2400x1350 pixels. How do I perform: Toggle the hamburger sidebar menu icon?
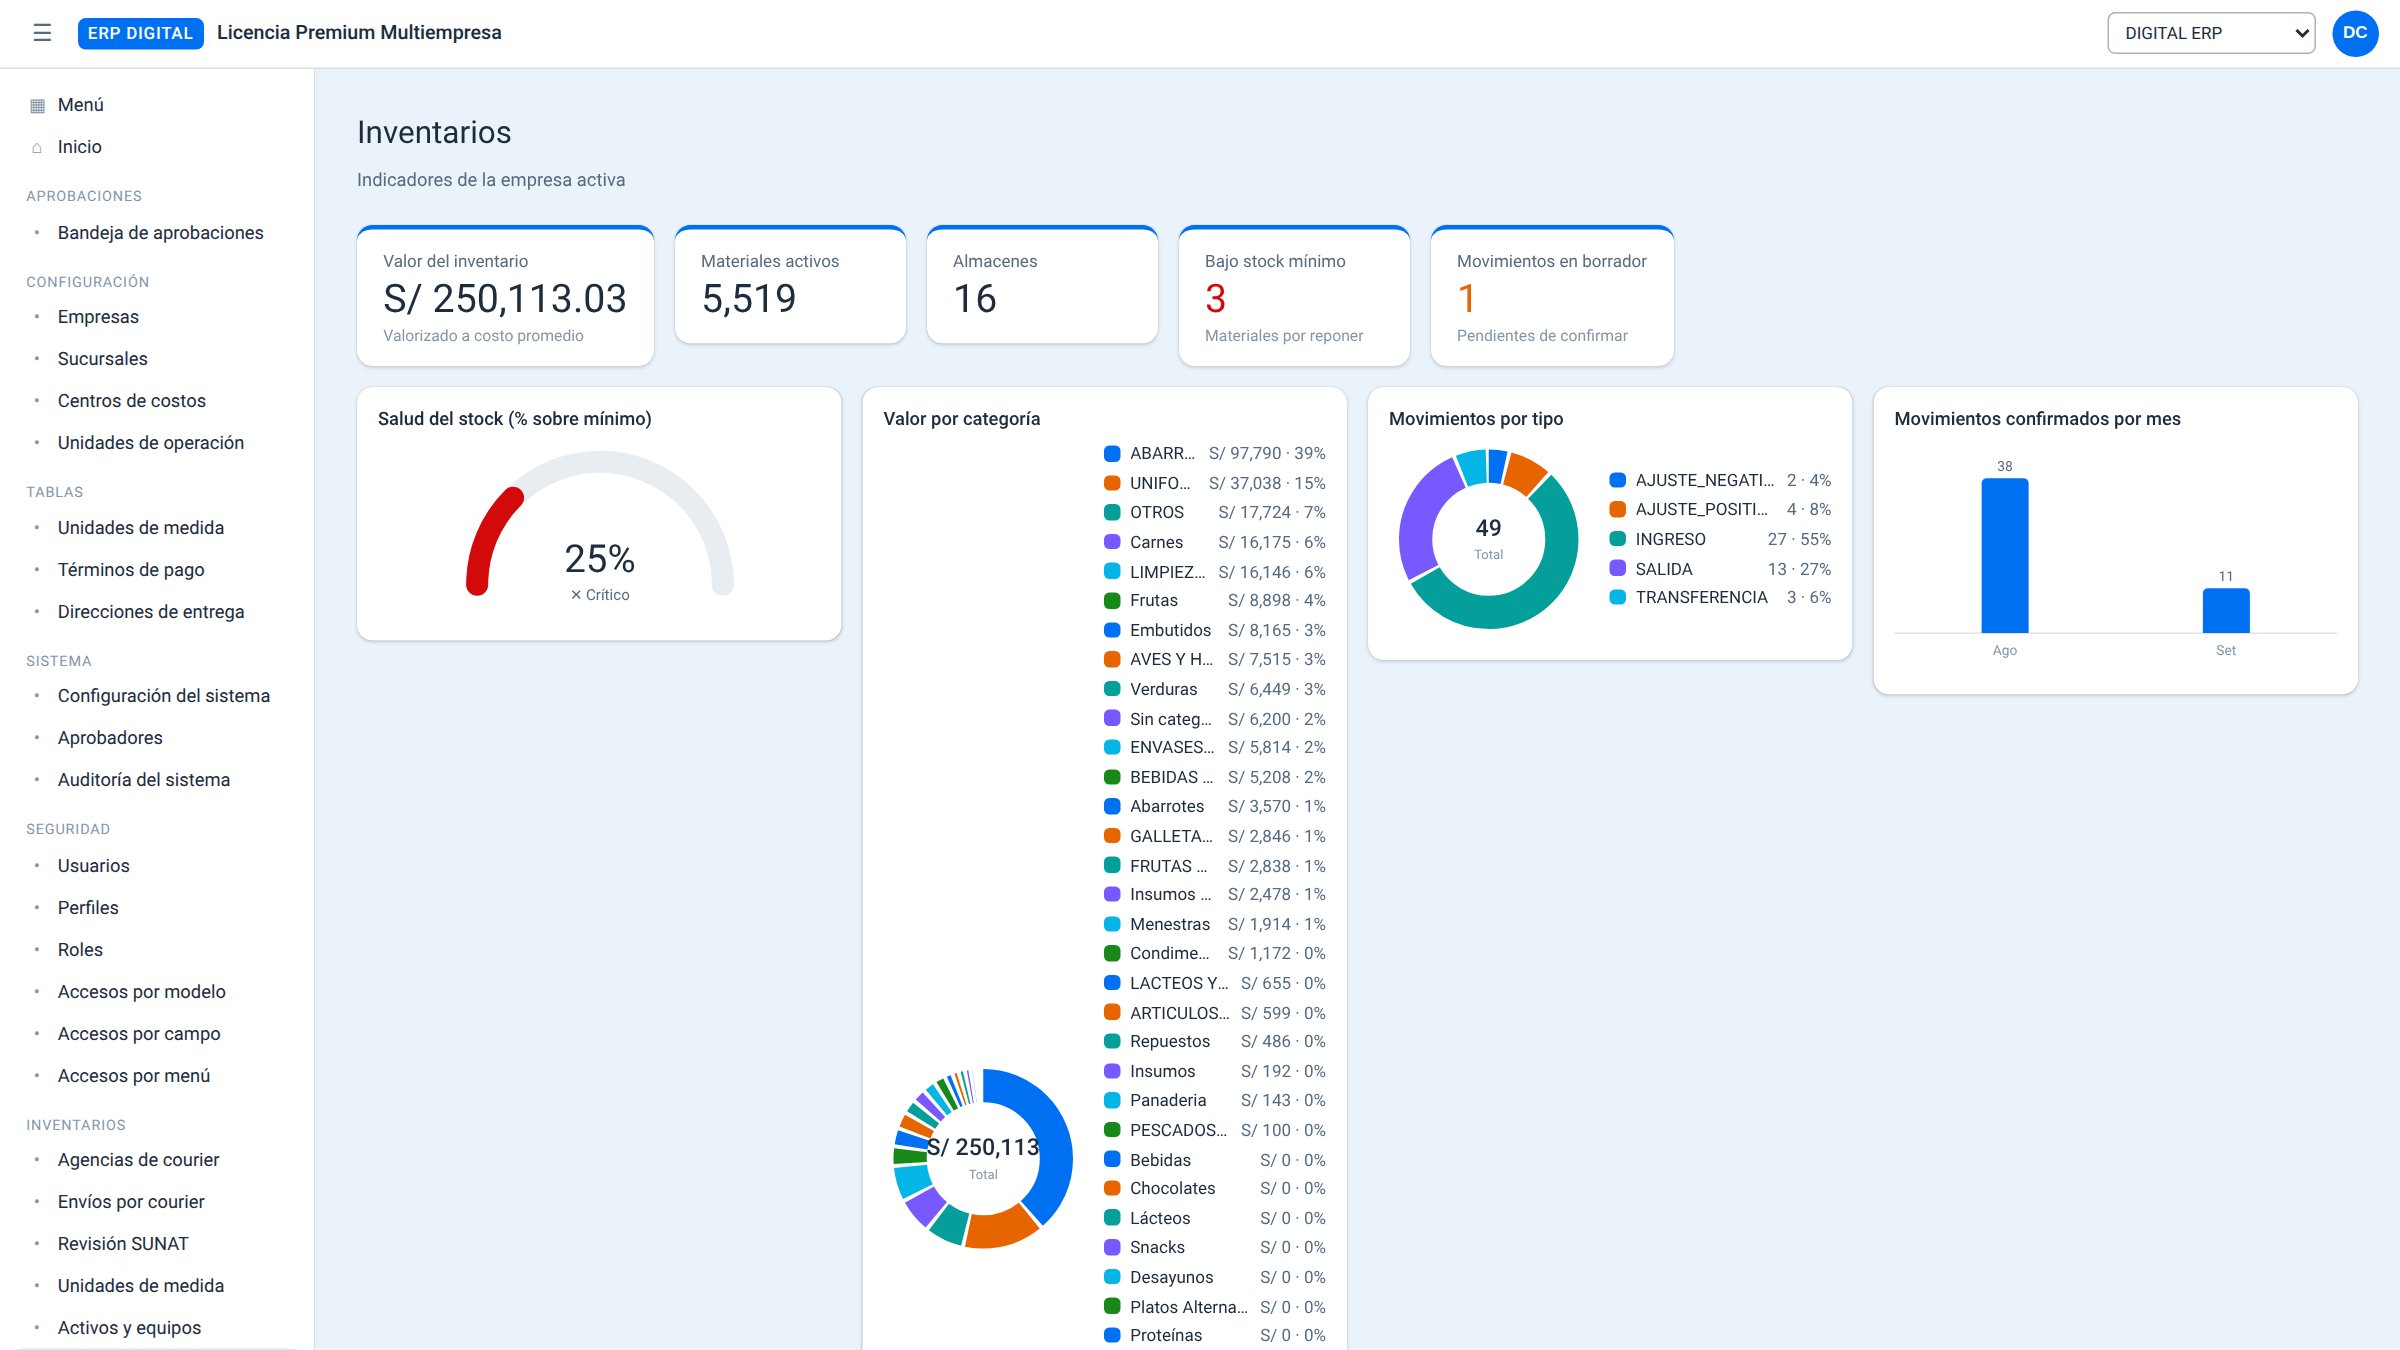42,33
